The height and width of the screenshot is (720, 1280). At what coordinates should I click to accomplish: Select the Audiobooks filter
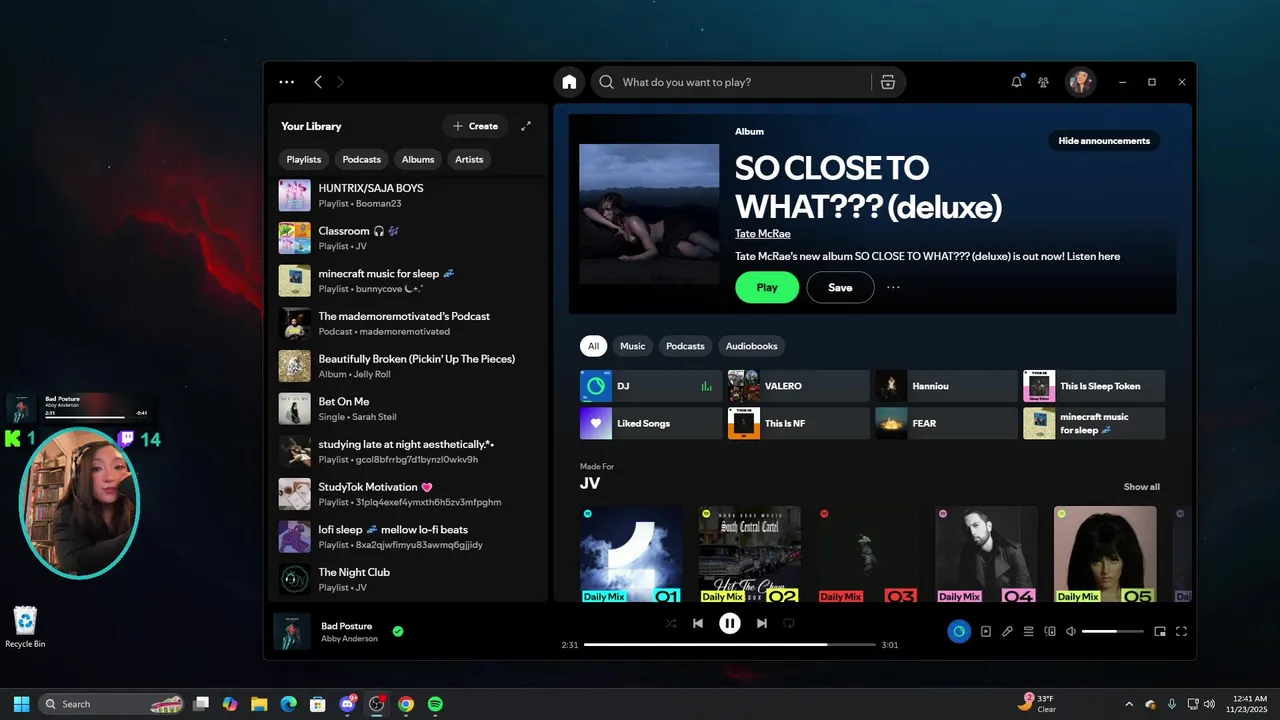tap(751, 346)
